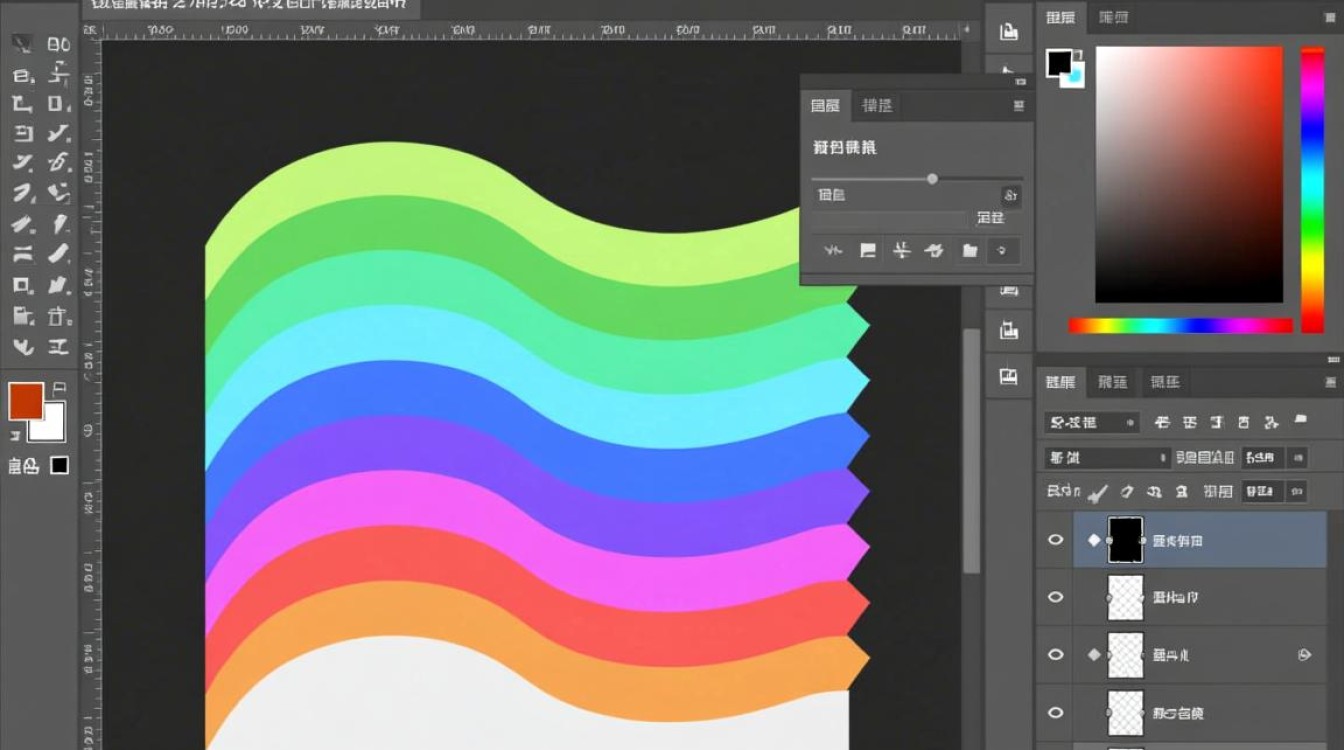Screen dimensions: 1344x750
Task: Open the layers panel's options menu
Action: [1331, 382]
